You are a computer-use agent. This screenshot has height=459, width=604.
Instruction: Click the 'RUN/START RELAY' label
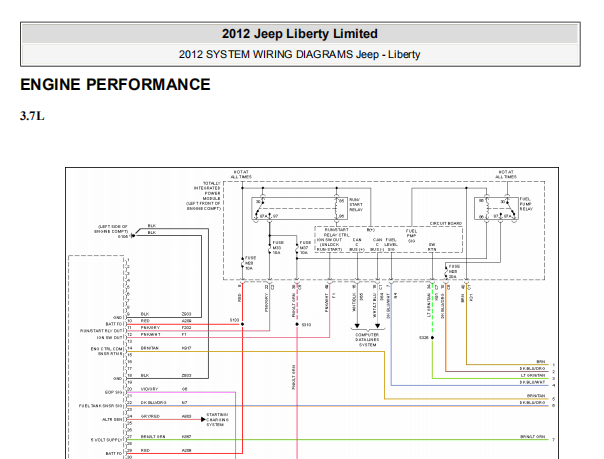[356, 204]
